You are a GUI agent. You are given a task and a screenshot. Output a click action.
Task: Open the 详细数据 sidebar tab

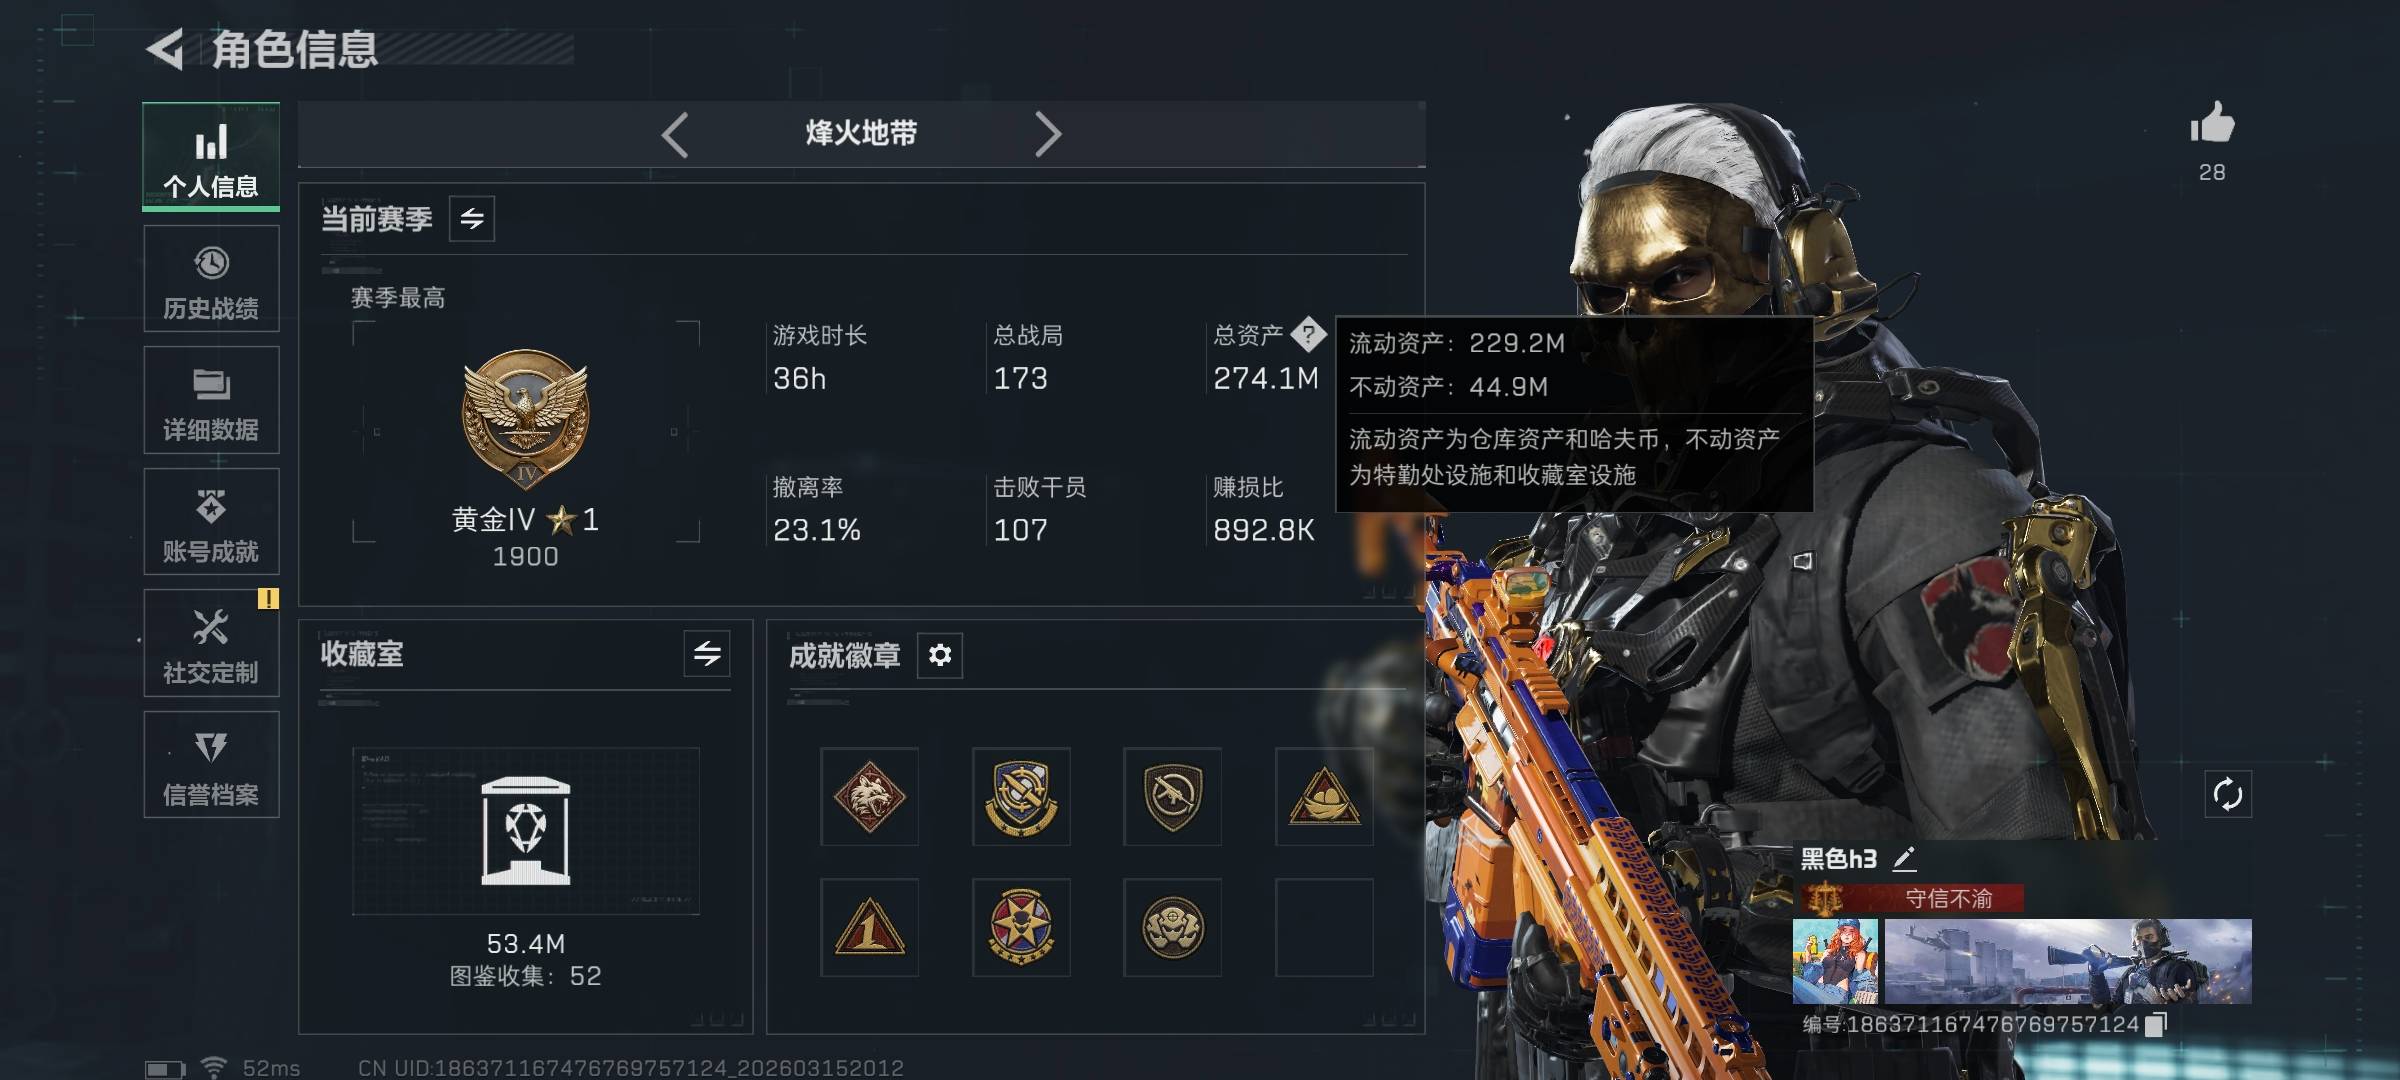pyautogui.click(x=211, y=400)
